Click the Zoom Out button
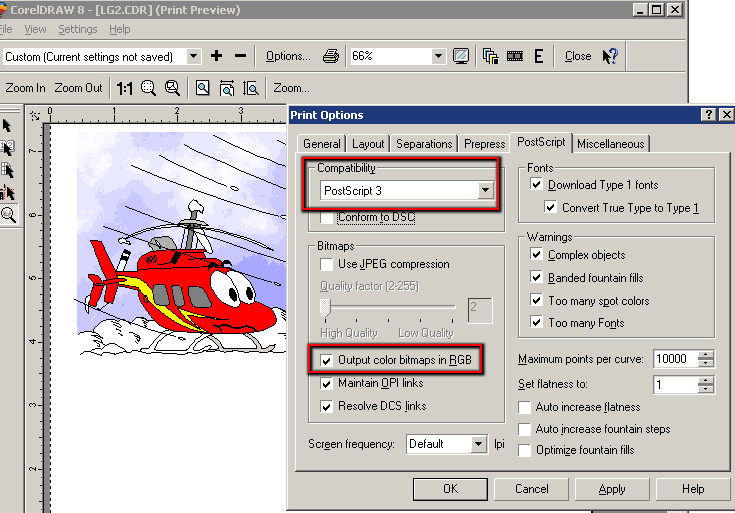The height and width of the screenshot is (513, 735). point(78,88)
